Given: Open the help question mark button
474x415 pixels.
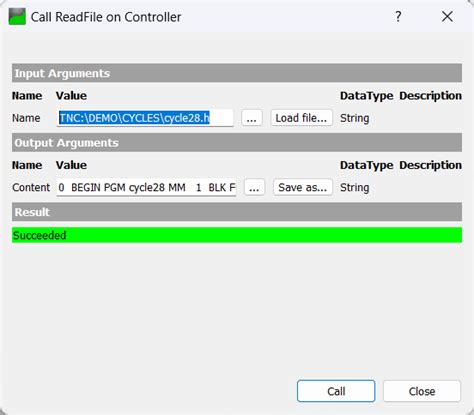Looking at the screenshot, I should [398, 16].
